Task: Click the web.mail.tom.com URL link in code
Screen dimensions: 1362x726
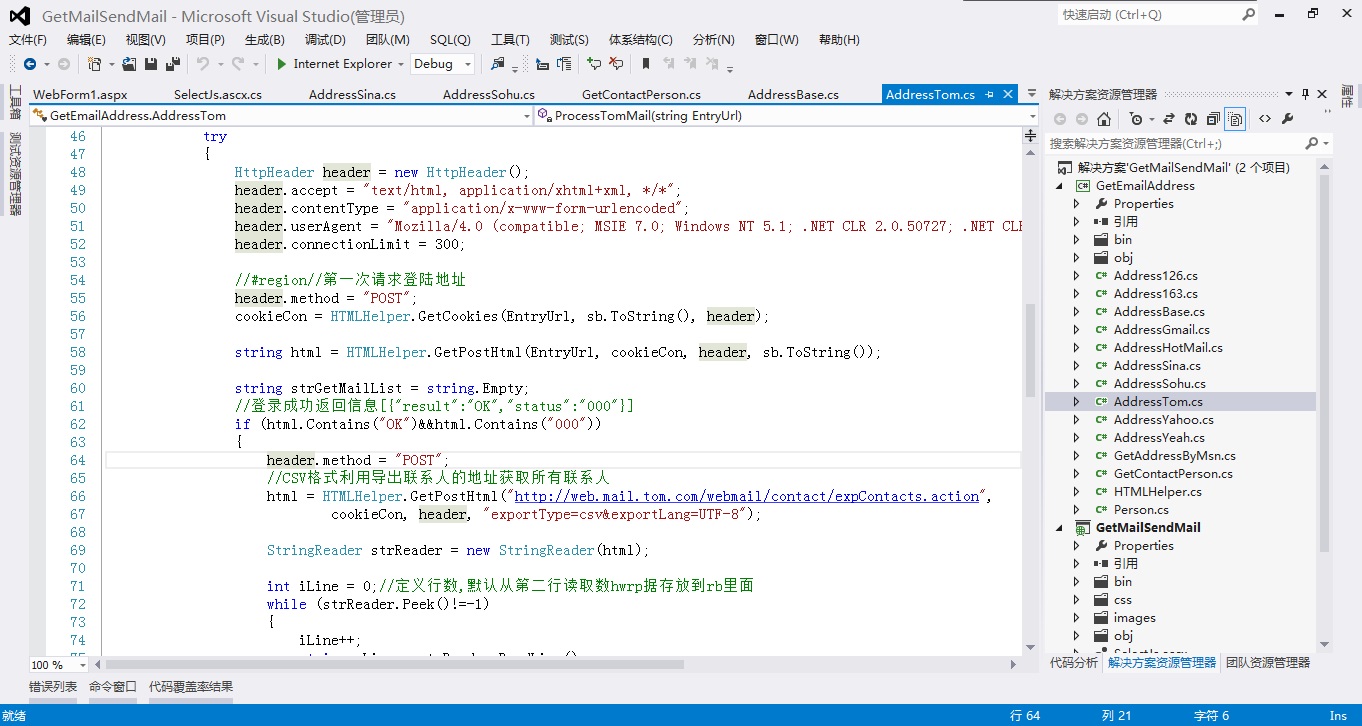Action: click(x=747, y=496)
